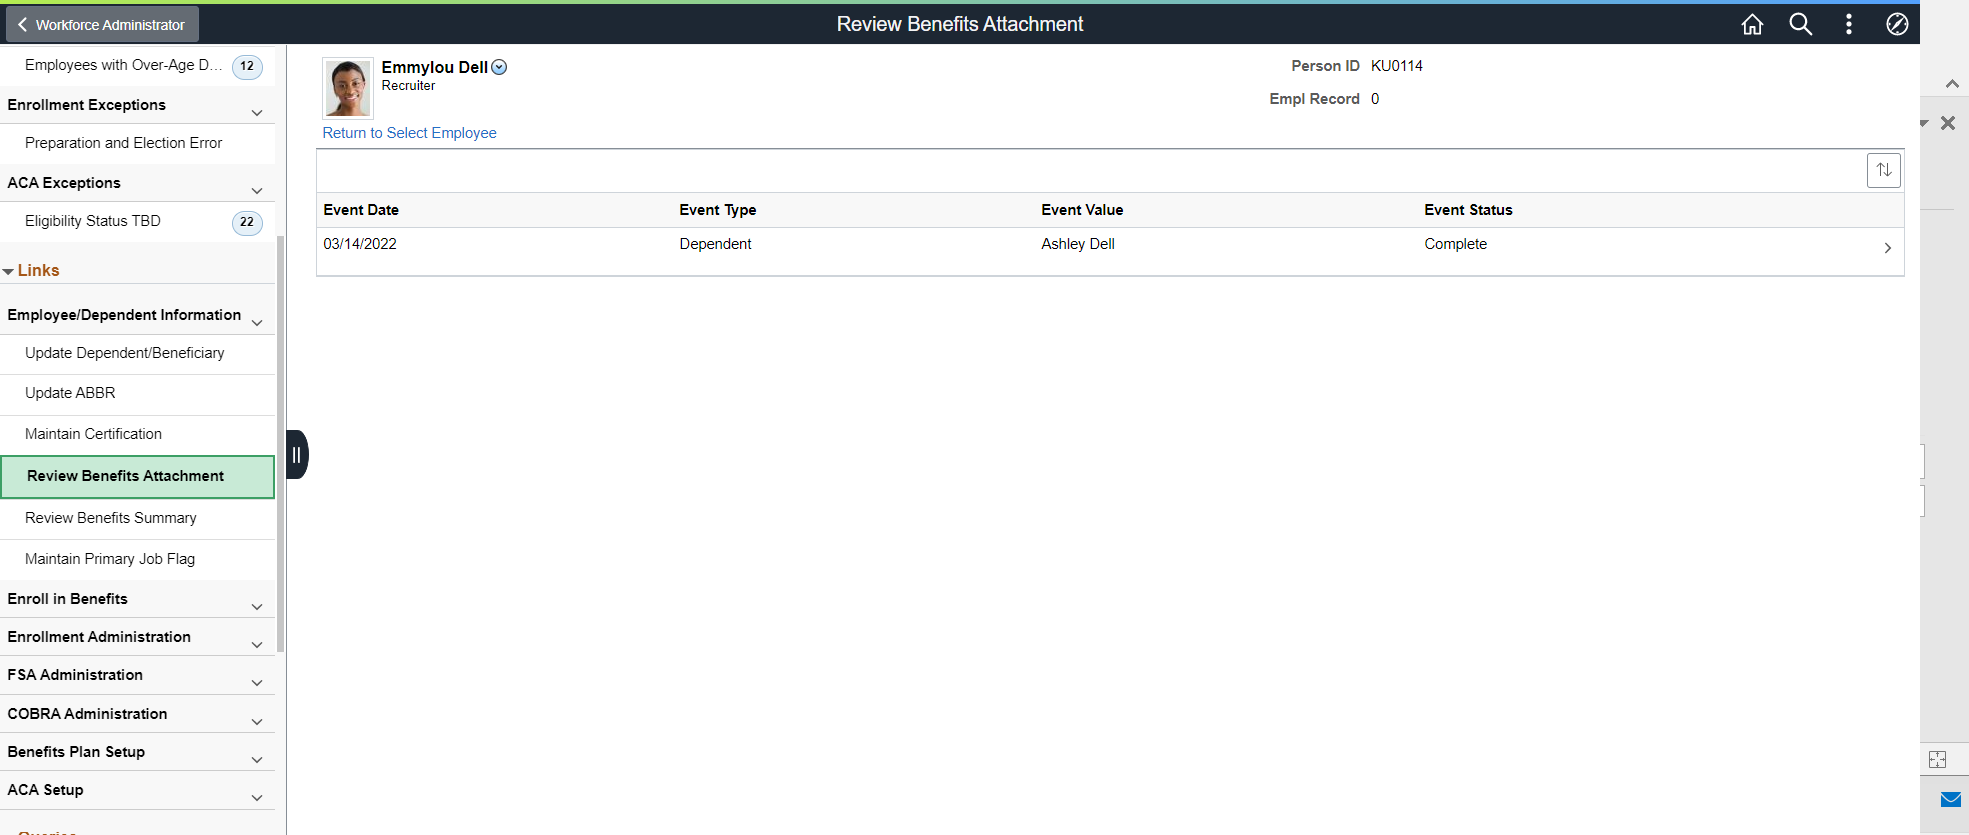
Task: Open the Home icon in header
Action: coord(1752,24)
